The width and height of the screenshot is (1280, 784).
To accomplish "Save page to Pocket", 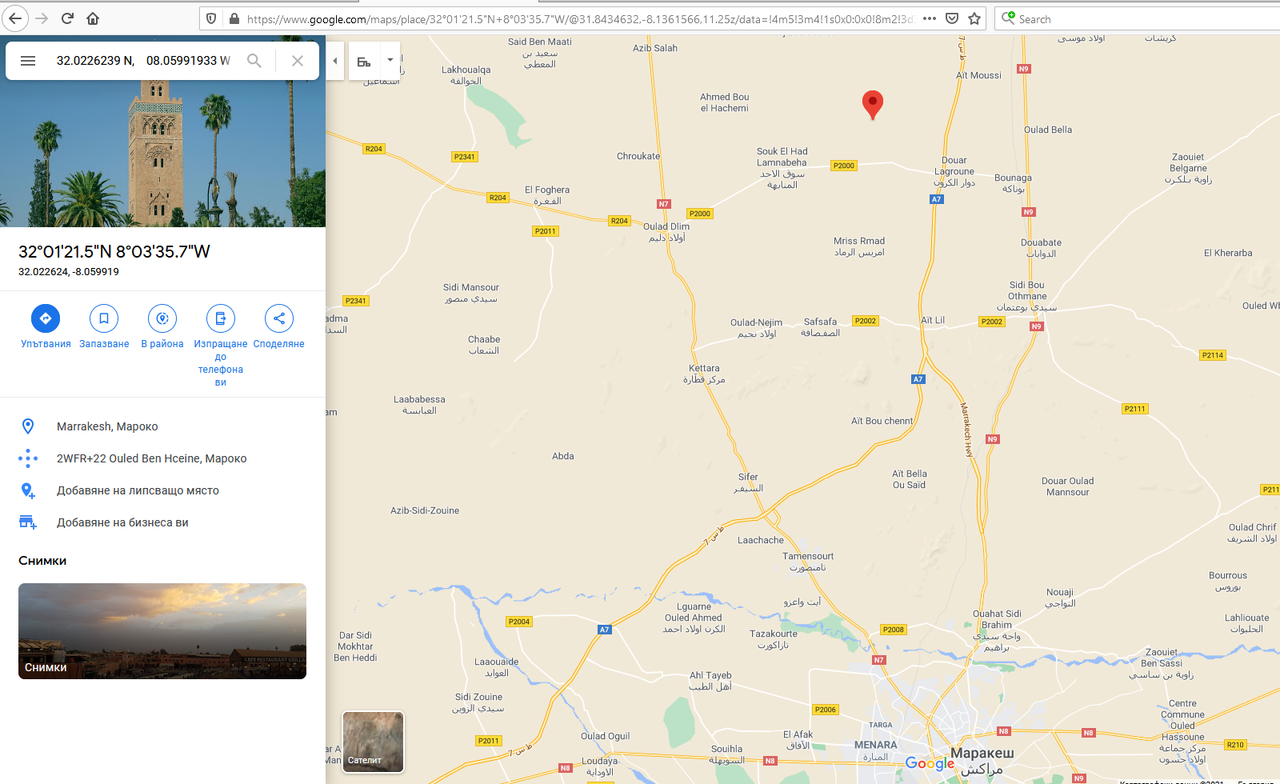I will coord(952,18).
